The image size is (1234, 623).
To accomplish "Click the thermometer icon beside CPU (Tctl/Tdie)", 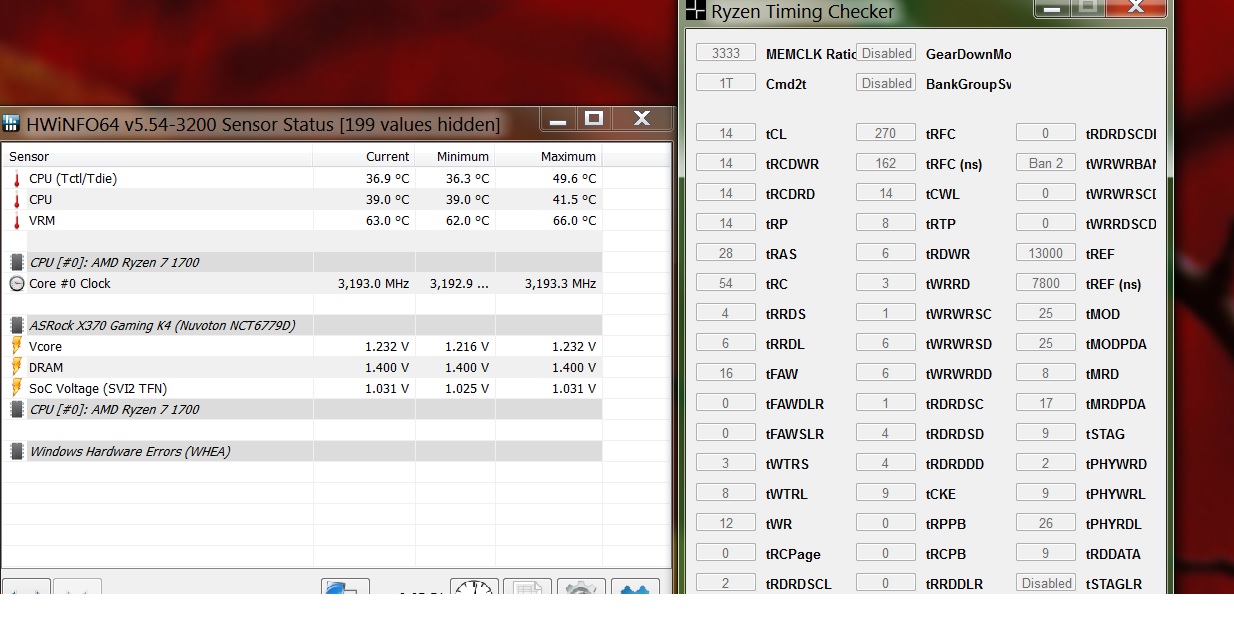I will click(x=16, y=179).
